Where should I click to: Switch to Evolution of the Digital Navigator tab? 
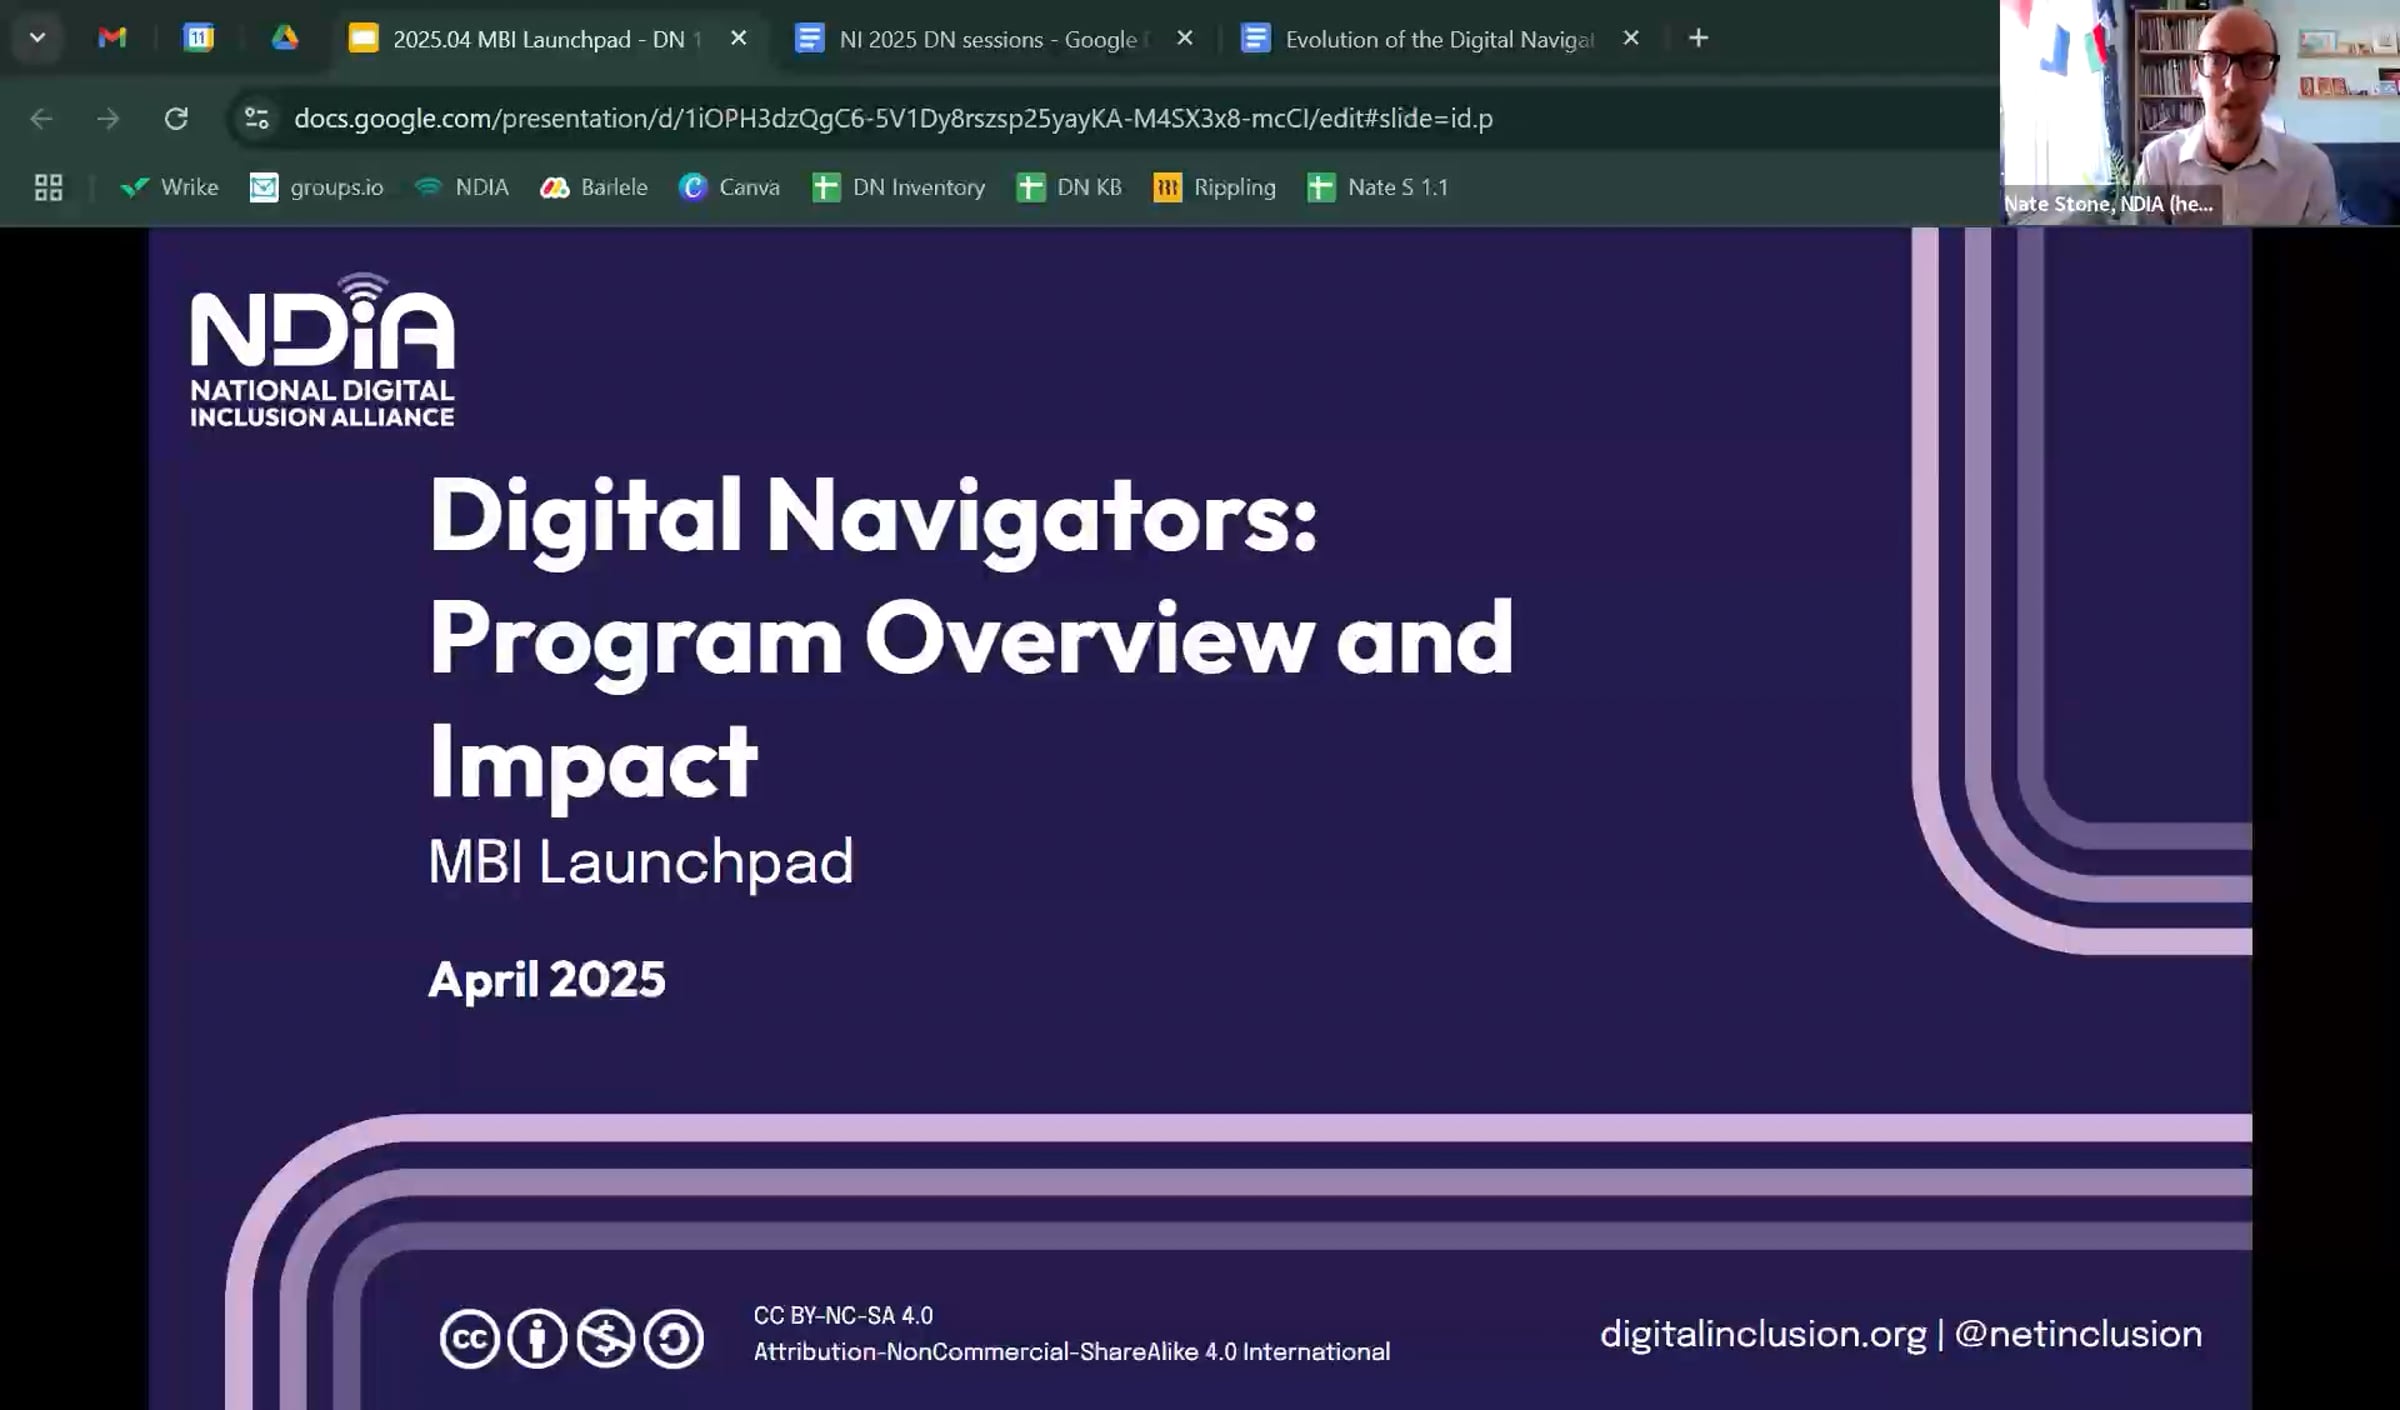(1418, 39)
